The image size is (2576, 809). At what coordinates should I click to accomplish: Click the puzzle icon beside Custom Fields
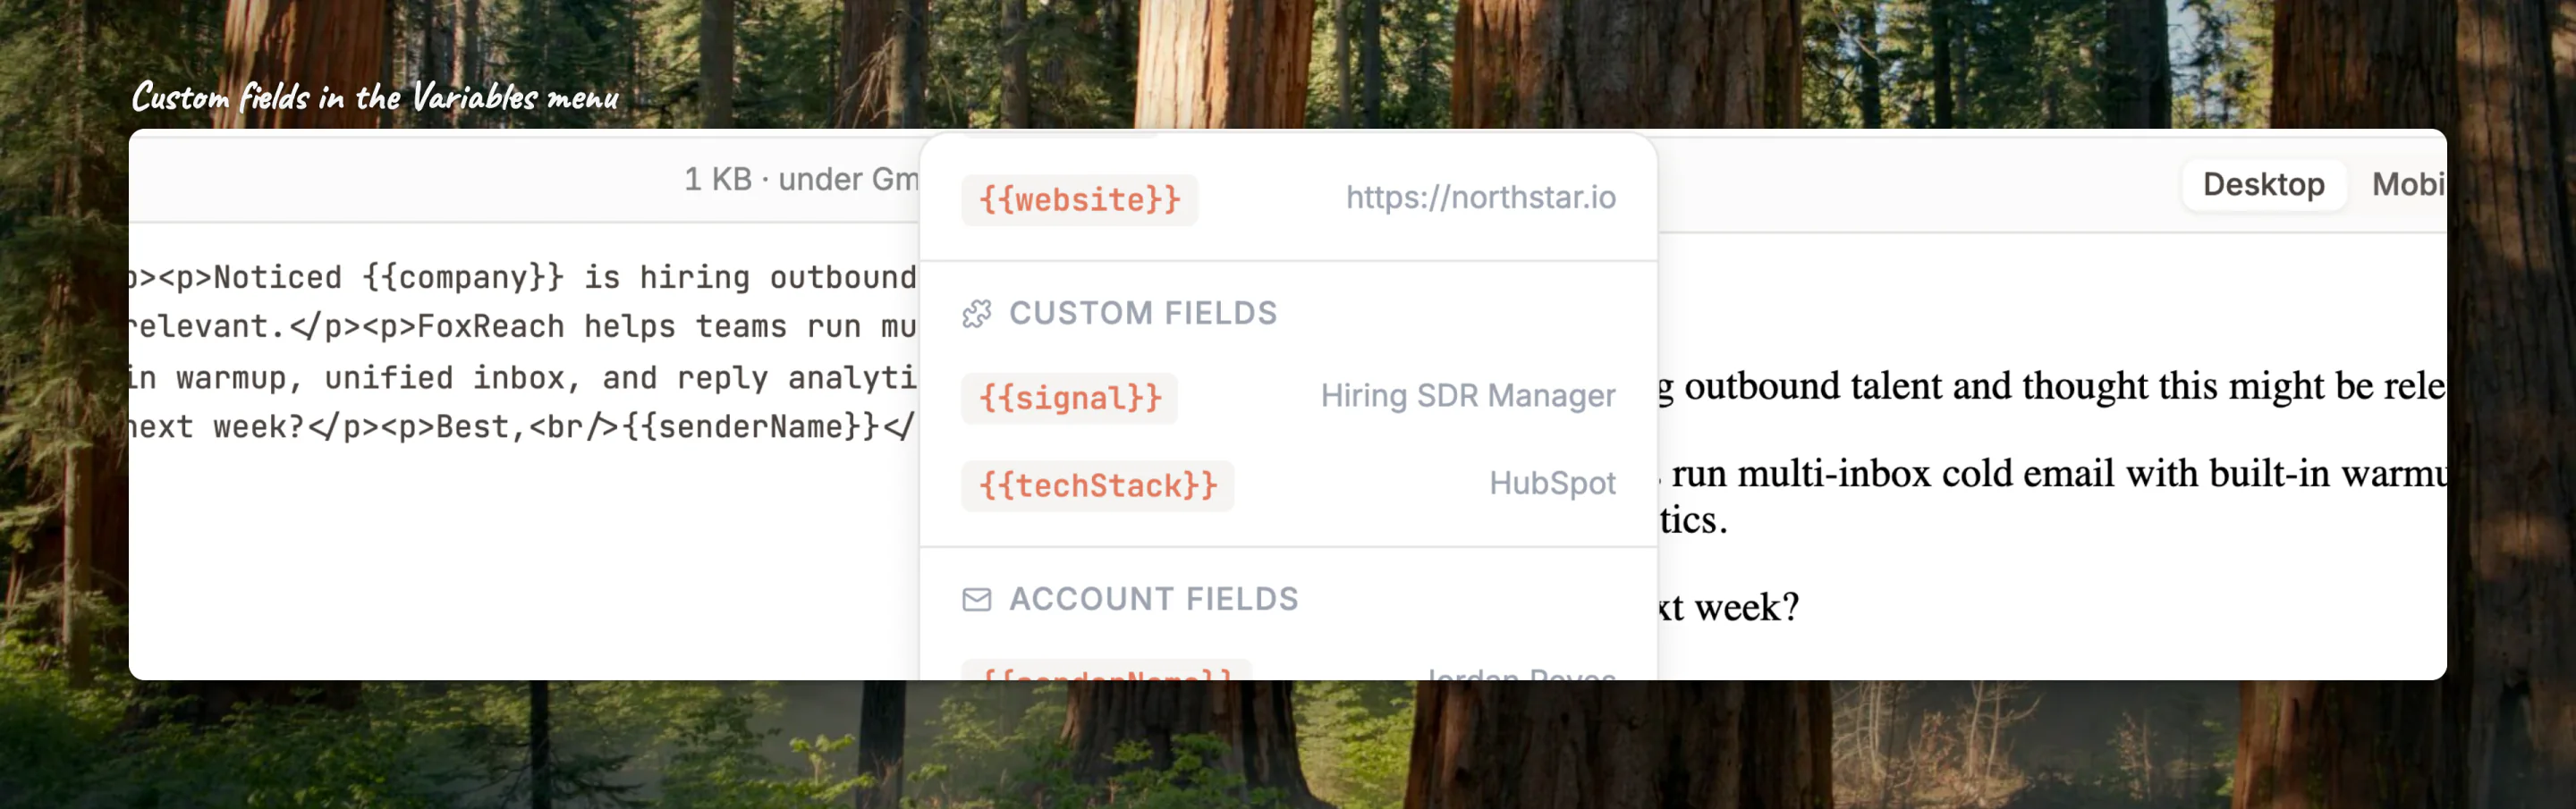click(976, 314)
